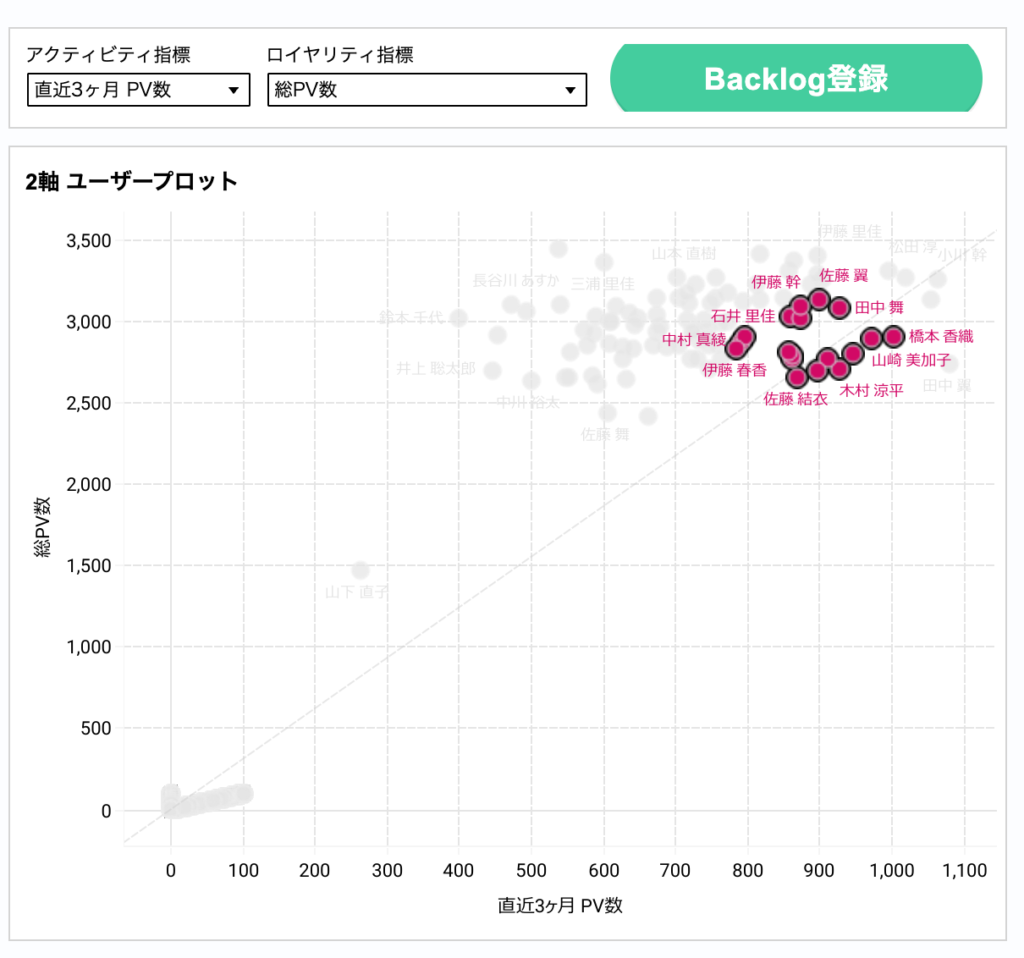This screenshot has width=1024, height=958.
Task: Click the green Backlog登録 button
Action: click(796, 79)
